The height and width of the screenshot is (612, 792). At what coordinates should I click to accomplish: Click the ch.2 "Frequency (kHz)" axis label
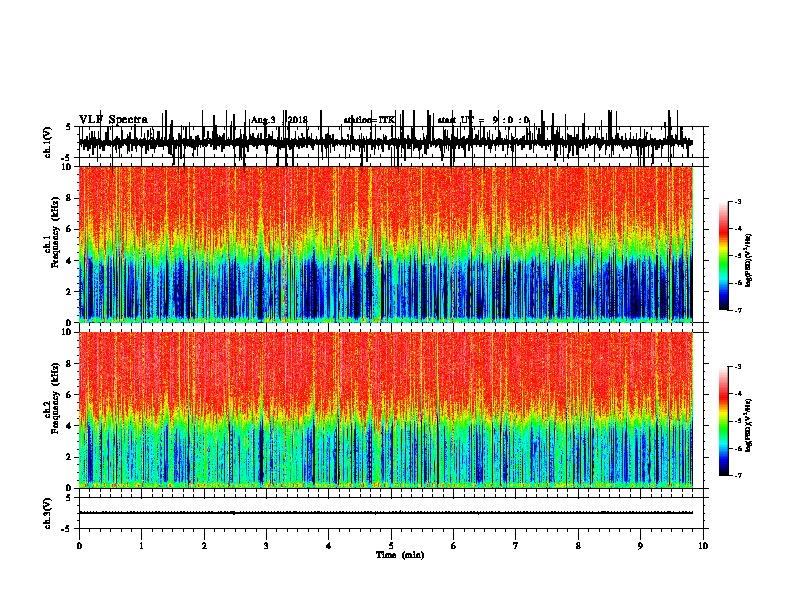point(55,398)
